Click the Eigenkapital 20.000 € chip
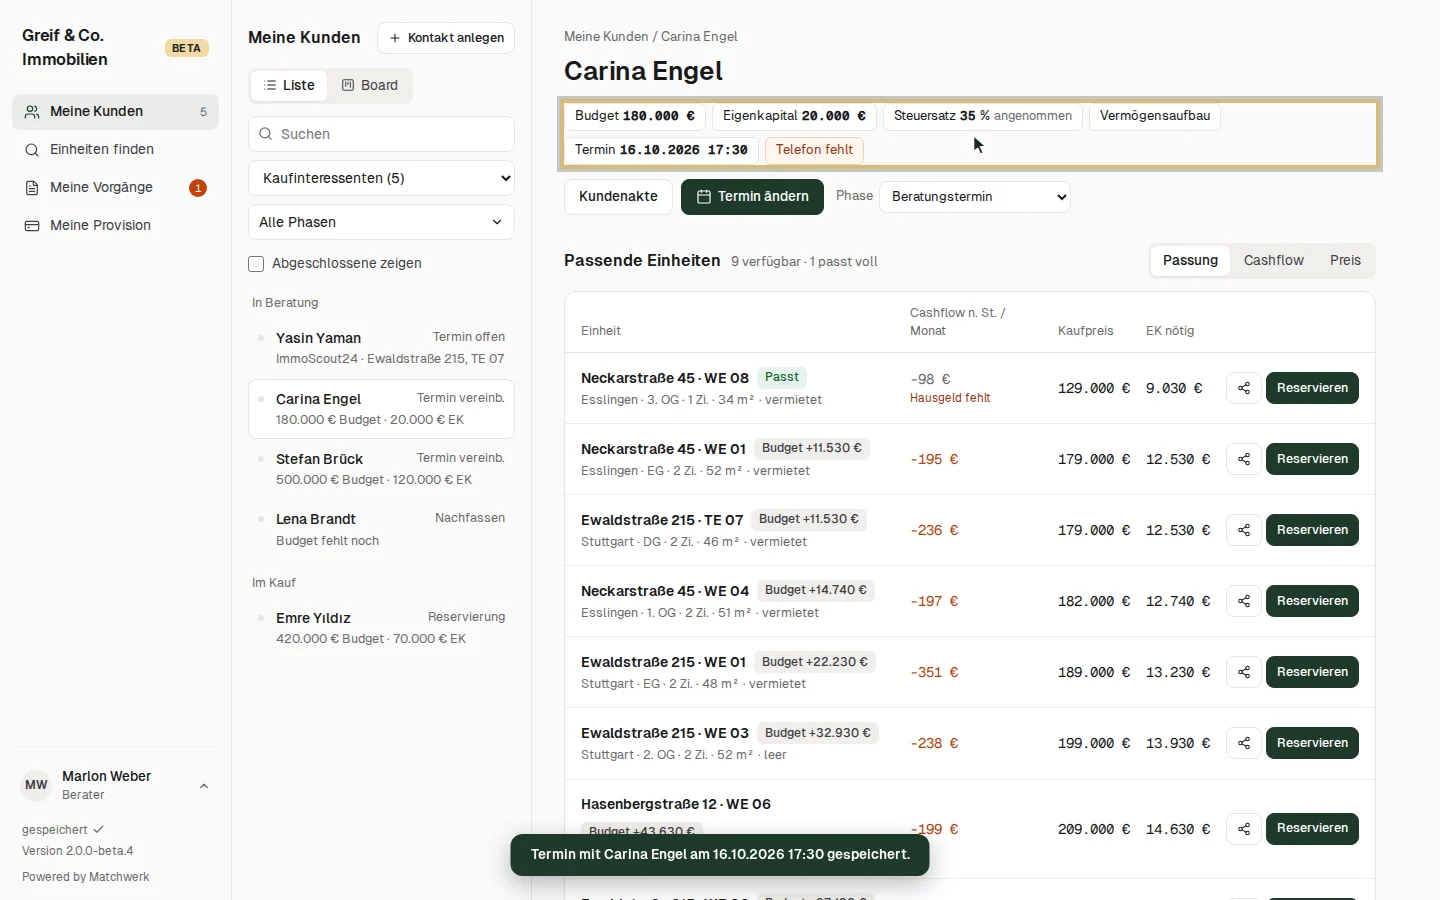Screen dimensions: 1440x900 [794, 116]
